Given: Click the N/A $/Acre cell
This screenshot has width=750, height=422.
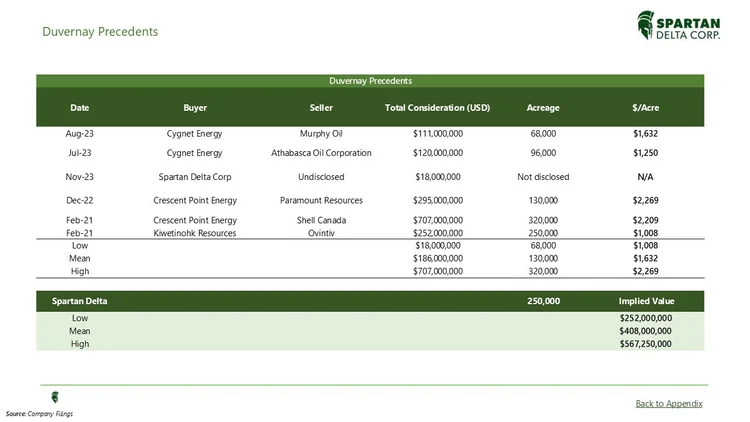Looking at the screenshot, I should pyautogui.click(x=645, y=177).
